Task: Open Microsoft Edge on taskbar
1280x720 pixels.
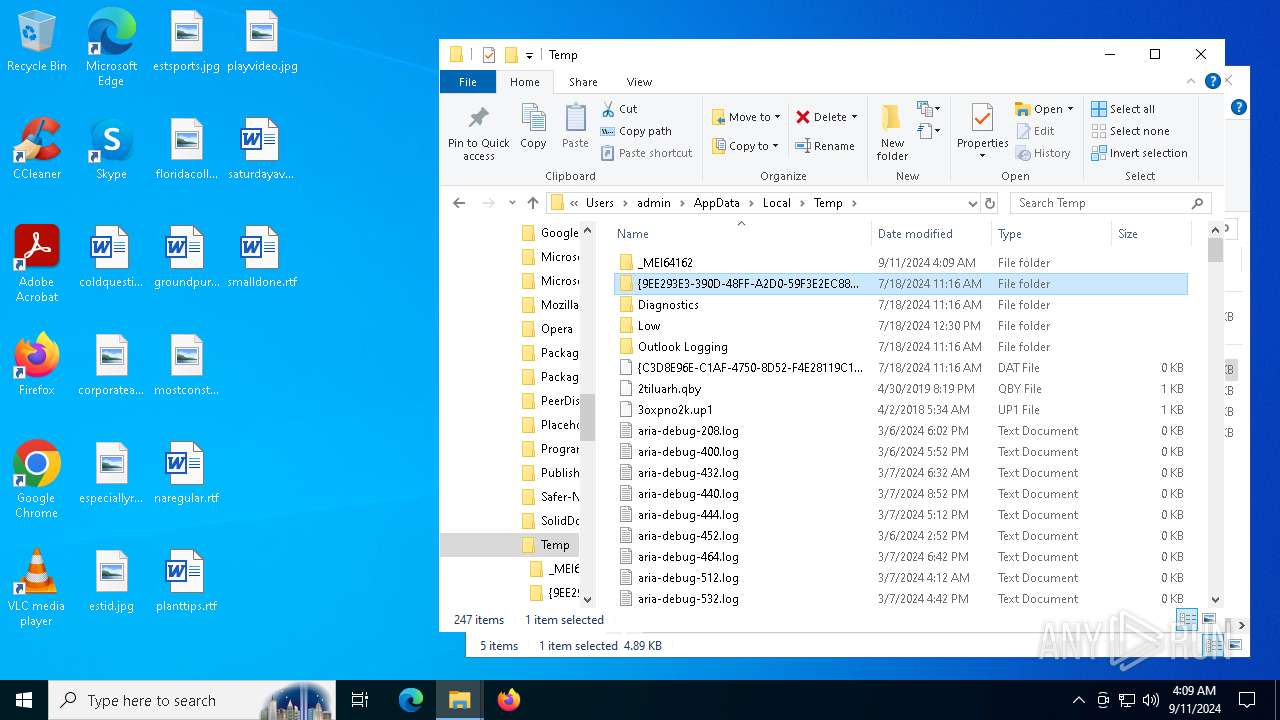Action: (x=411, y=700)
